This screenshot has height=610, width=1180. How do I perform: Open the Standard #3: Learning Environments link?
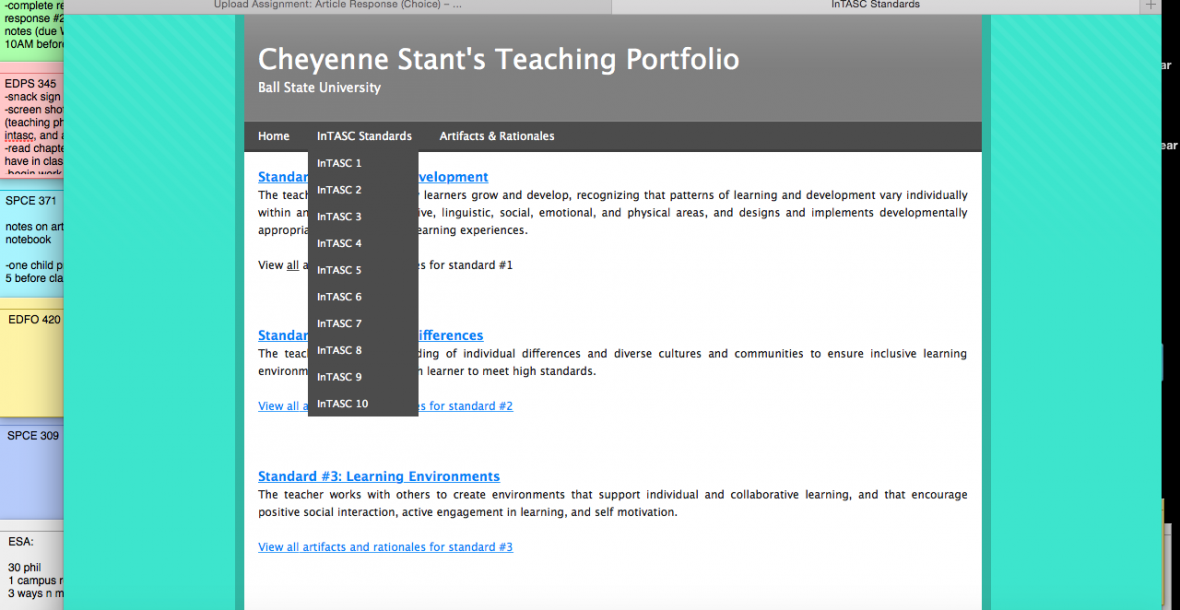pyautogui.click(x=378, y=477)
